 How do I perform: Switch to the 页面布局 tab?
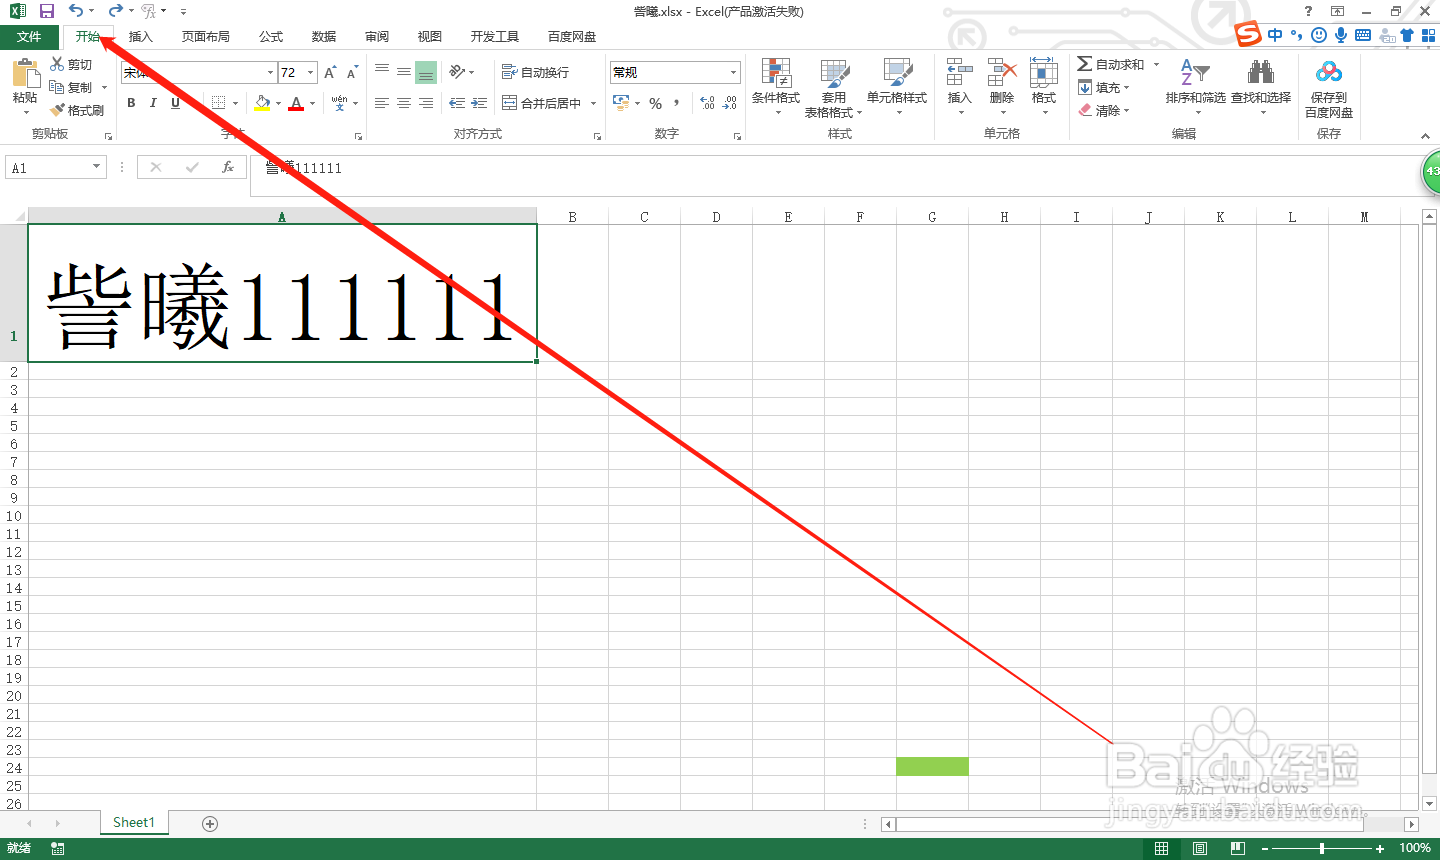(x=206, y=37)
